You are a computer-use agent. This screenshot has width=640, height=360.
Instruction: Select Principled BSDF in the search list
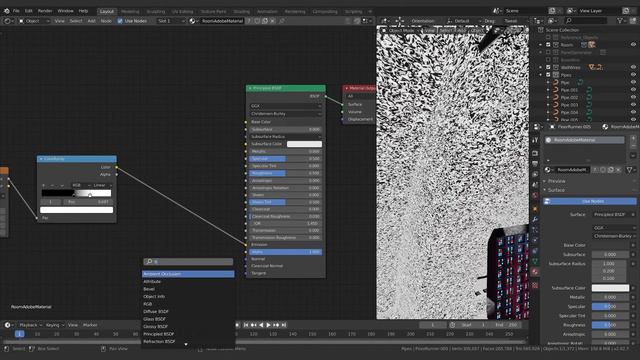188,334
